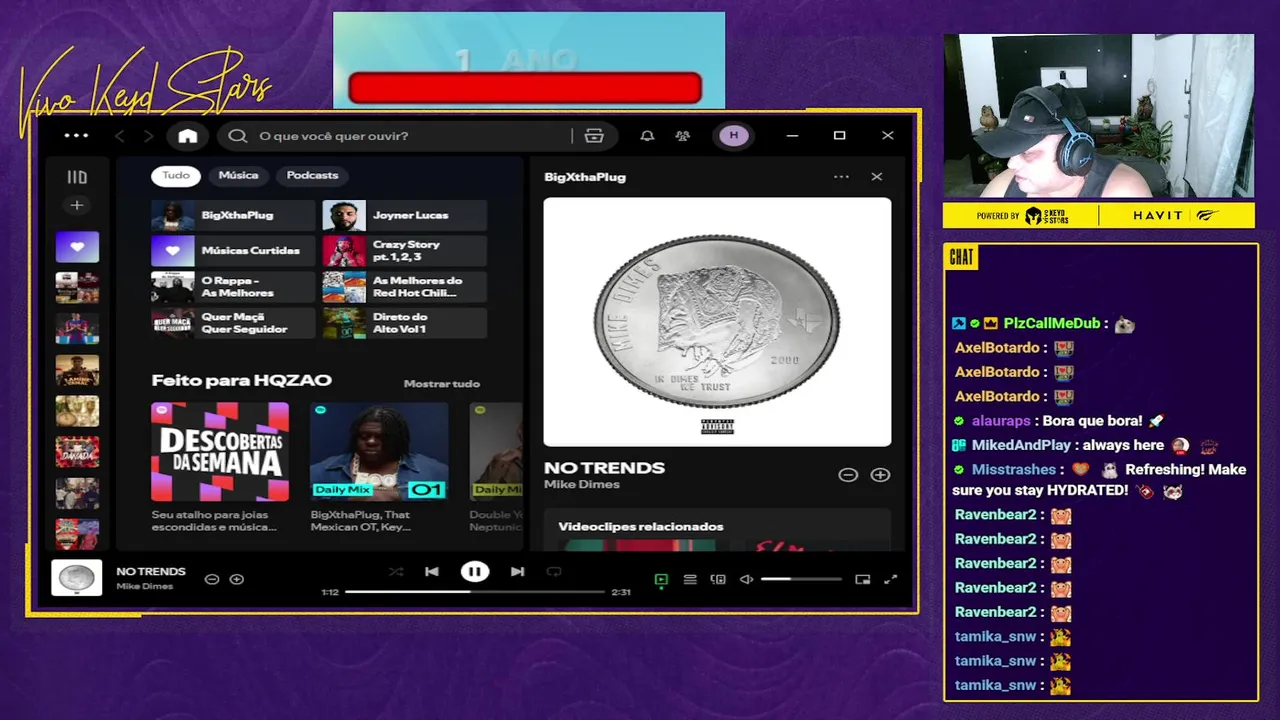Open the friend activity icon
Image resolution: width=1280 pixels, height=720 pixels.
(x=683, y=136)
